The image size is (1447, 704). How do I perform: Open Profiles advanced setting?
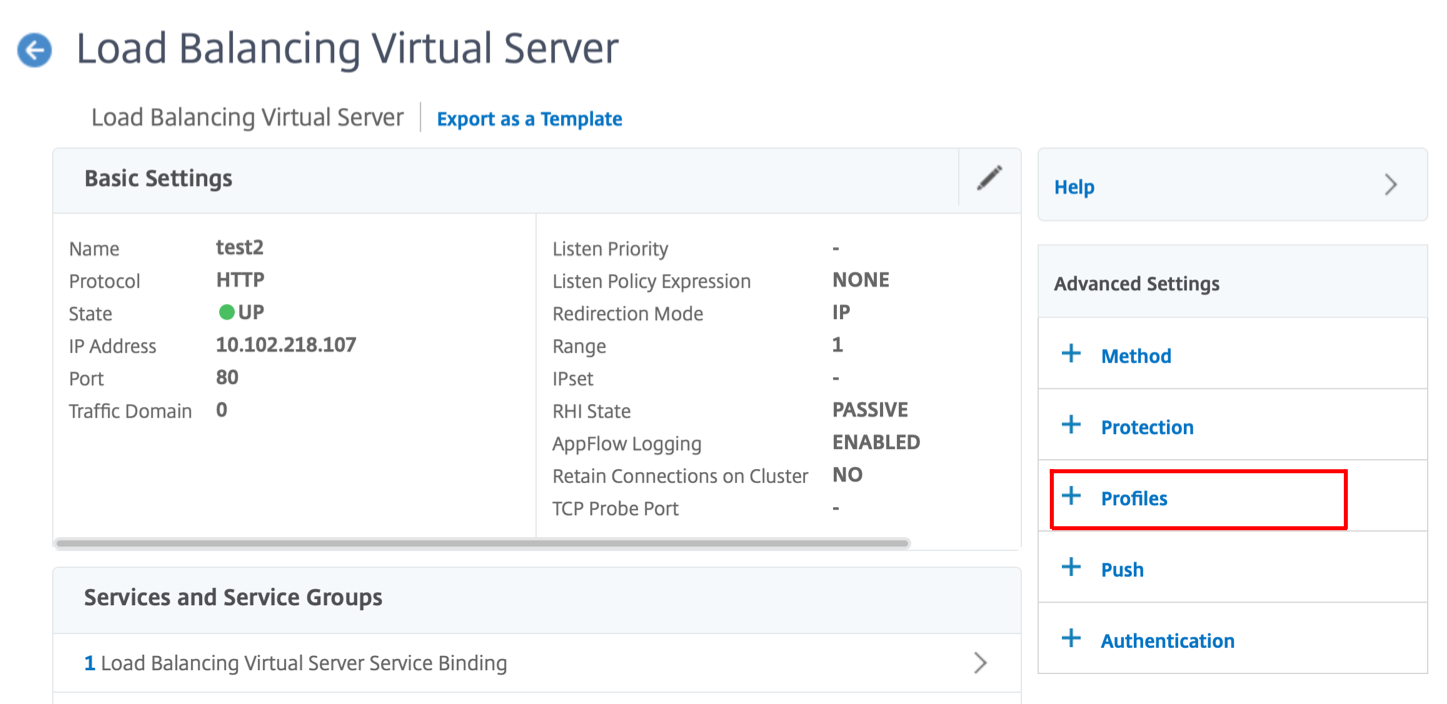click(1134, 498)
